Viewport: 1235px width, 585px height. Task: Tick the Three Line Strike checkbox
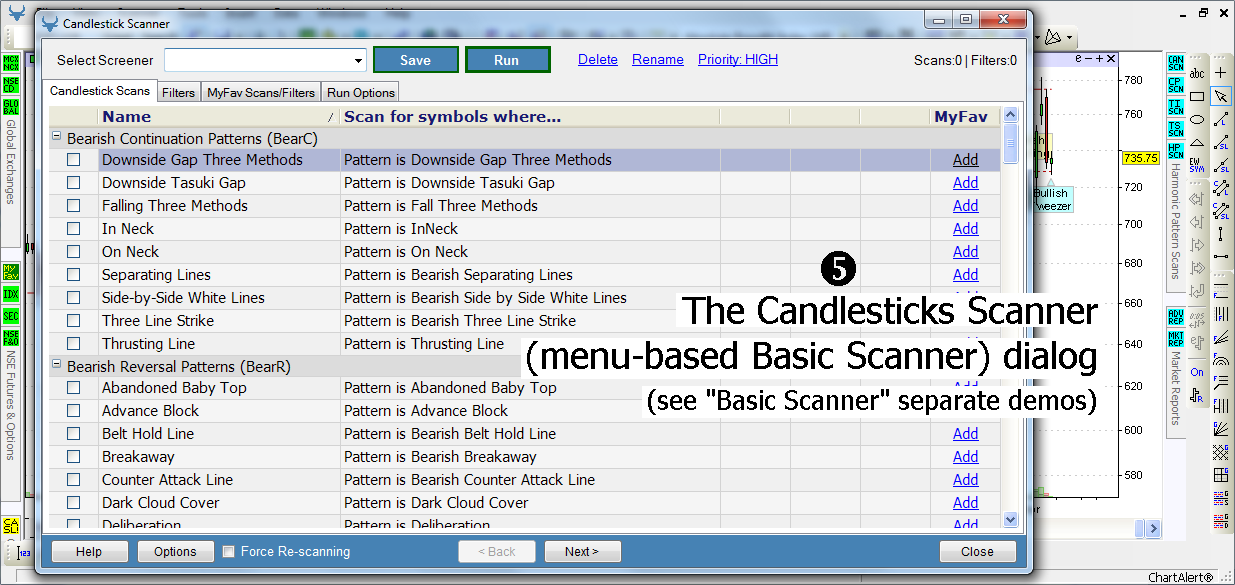[74, 321]
